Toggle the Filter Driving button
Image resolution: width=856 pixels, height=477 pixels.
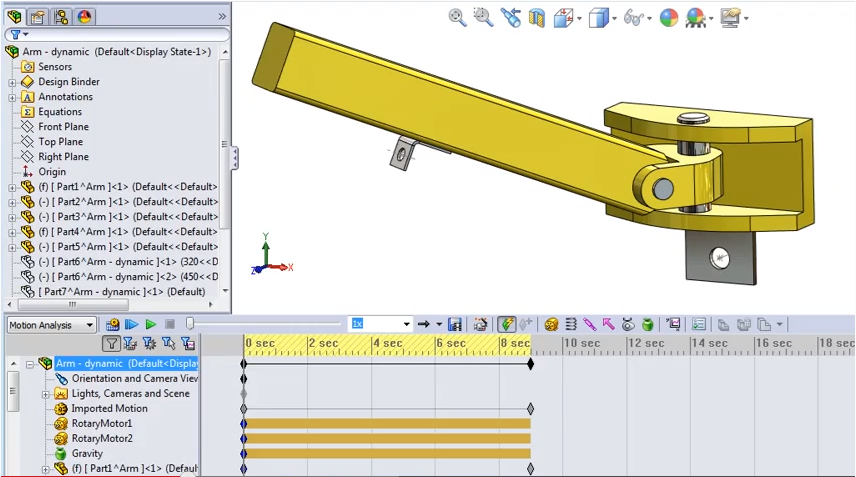pyautogui.click(x=149, y=343)
